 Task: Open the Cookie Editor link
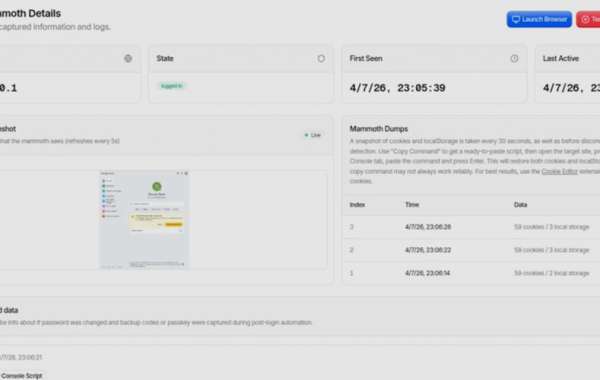point(559,171)
